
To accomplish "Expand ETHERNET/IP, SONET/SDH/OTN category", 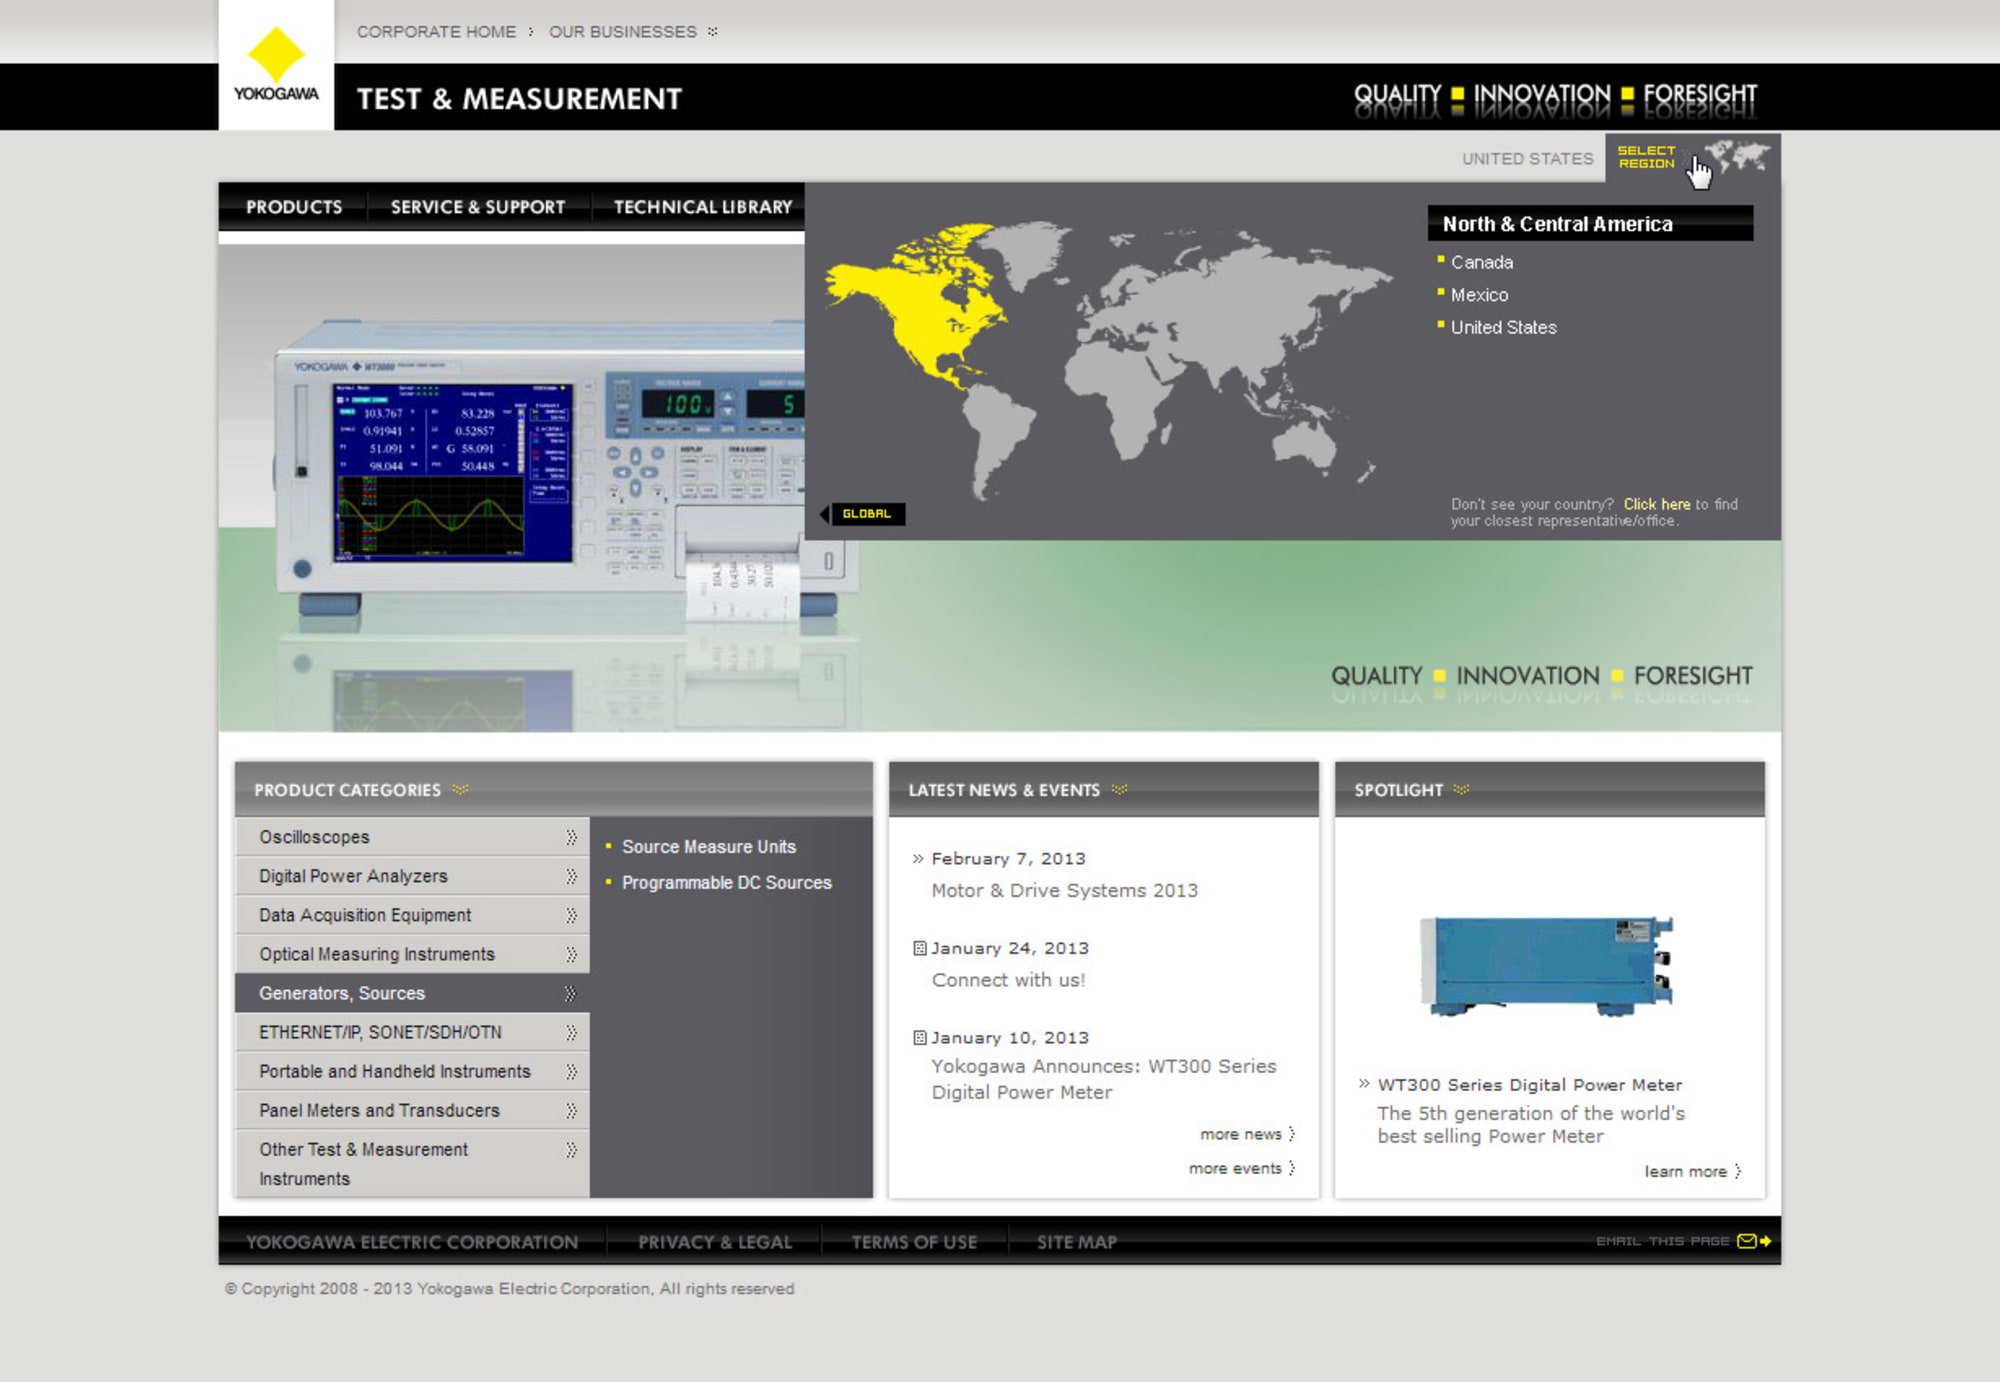I will coord(412,1032).
